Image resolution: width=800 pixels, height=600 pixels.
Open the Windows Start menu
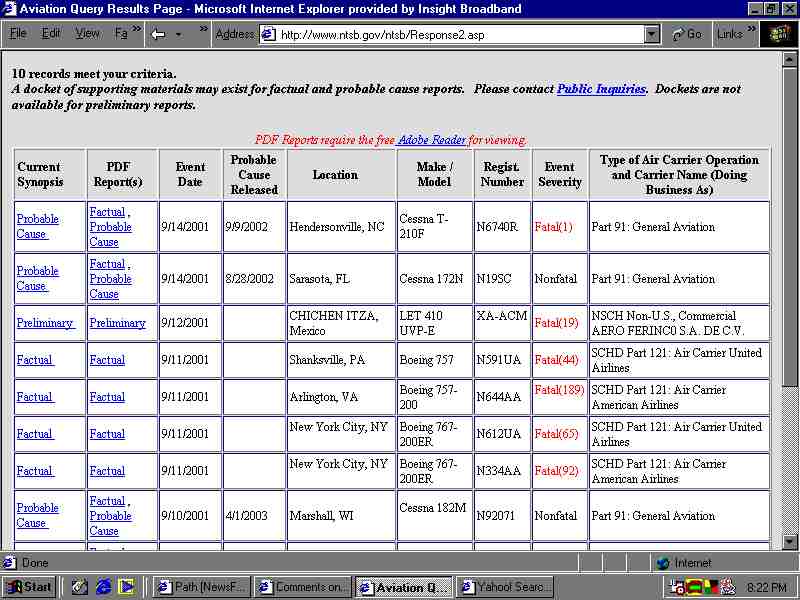click(x=29, y=587)
